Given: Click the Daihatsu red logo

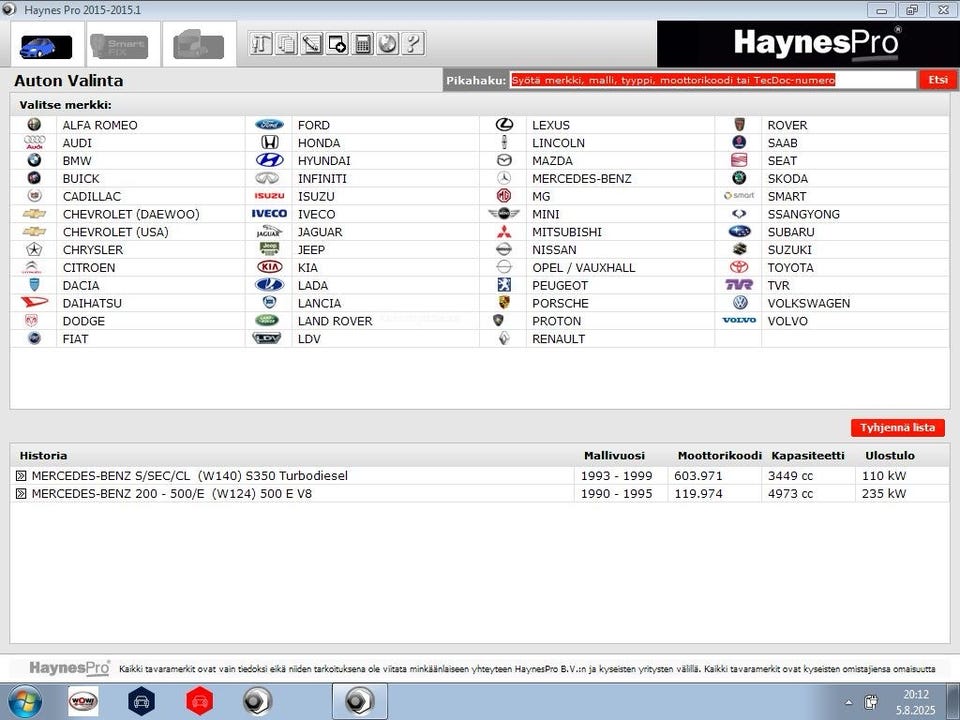Looking at the screenshot, I should (x=34, y=302).
